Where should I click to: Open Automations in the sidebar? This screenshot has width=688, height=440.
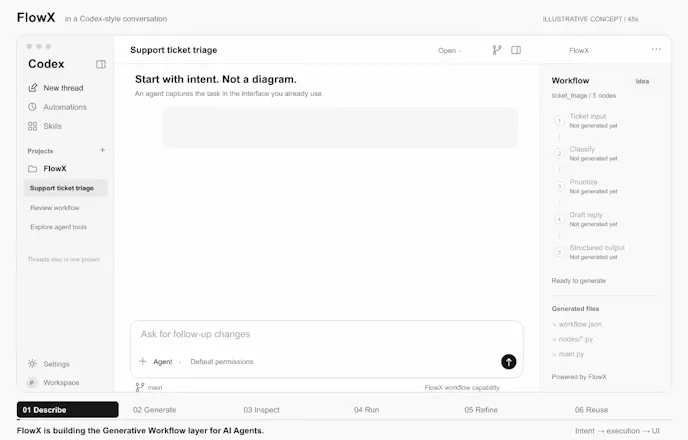[x=65, y=107]
